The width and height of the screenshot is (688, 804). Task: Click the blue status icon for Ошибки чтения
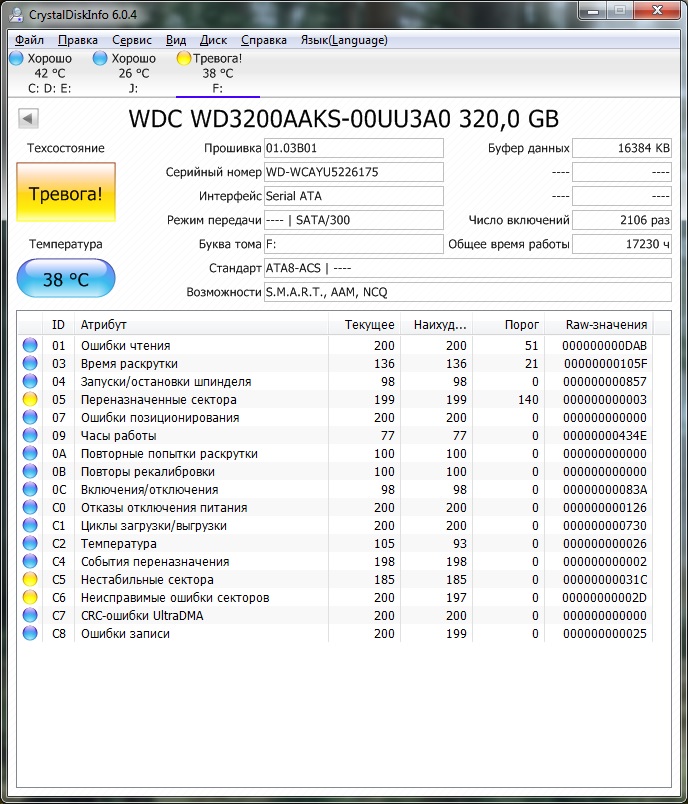pyautogui.click(x=30, y=345)
